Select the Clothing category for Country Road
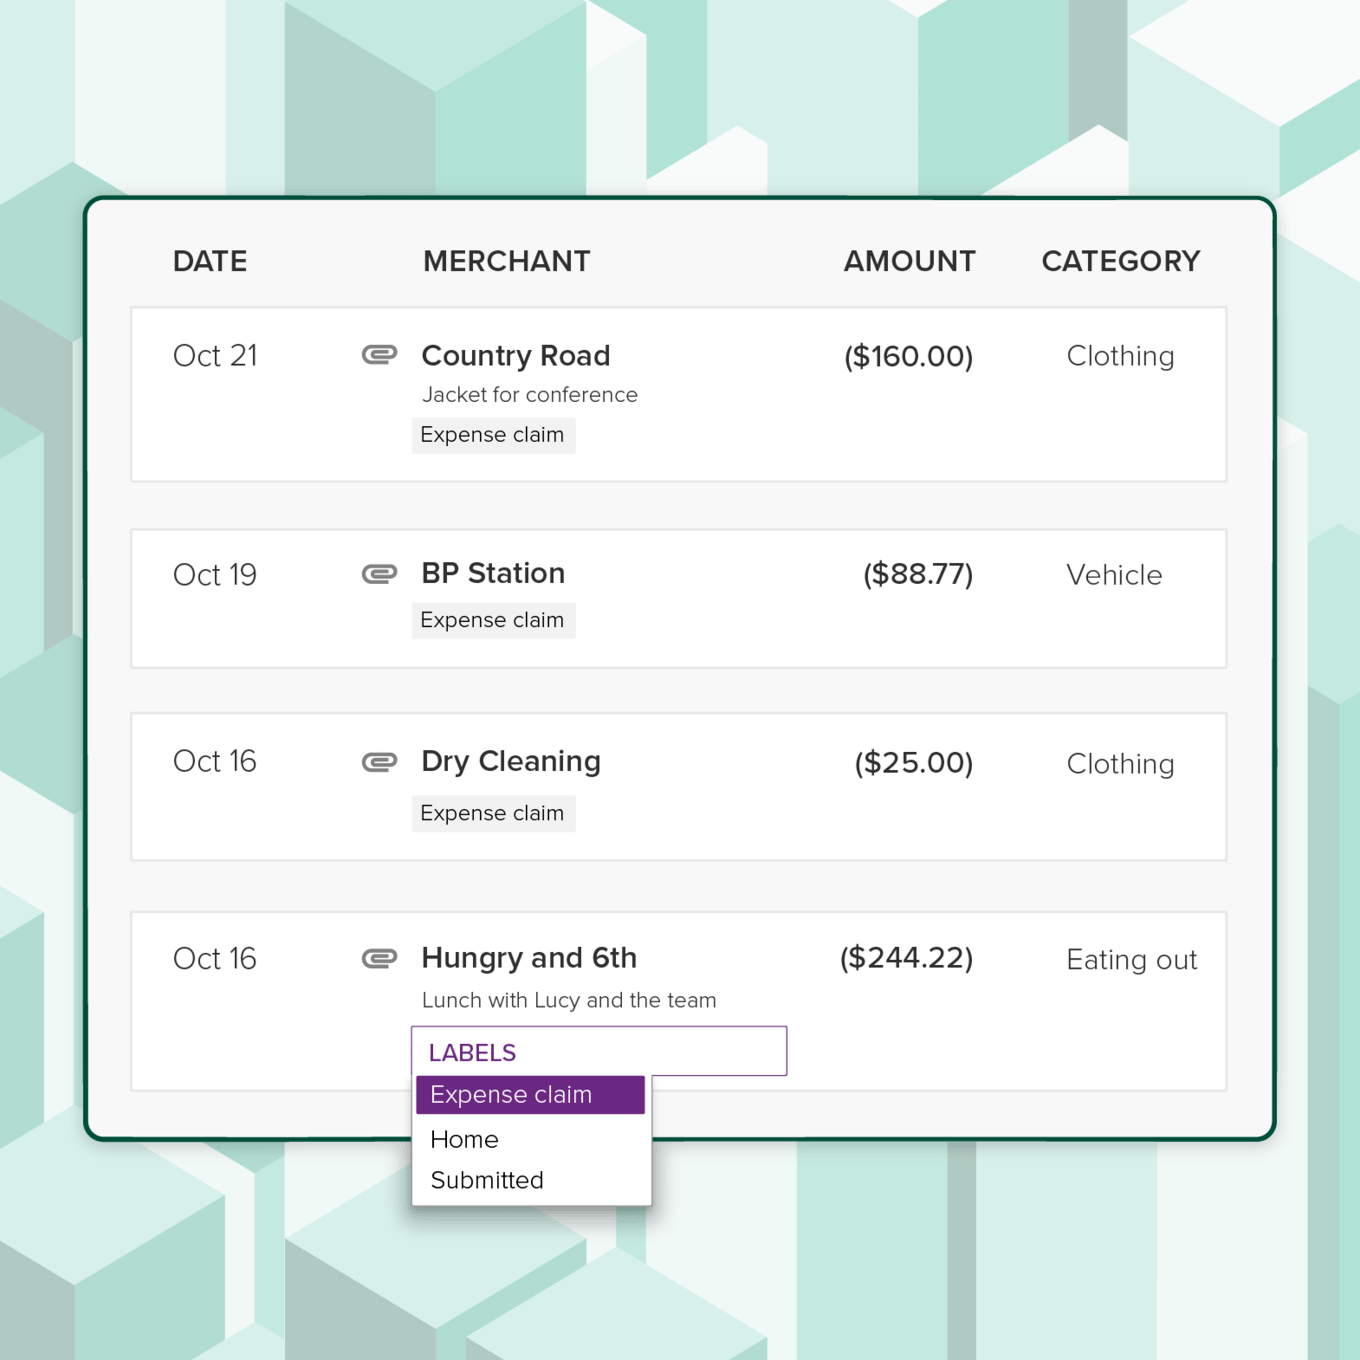 click(x=1120, y=355)
